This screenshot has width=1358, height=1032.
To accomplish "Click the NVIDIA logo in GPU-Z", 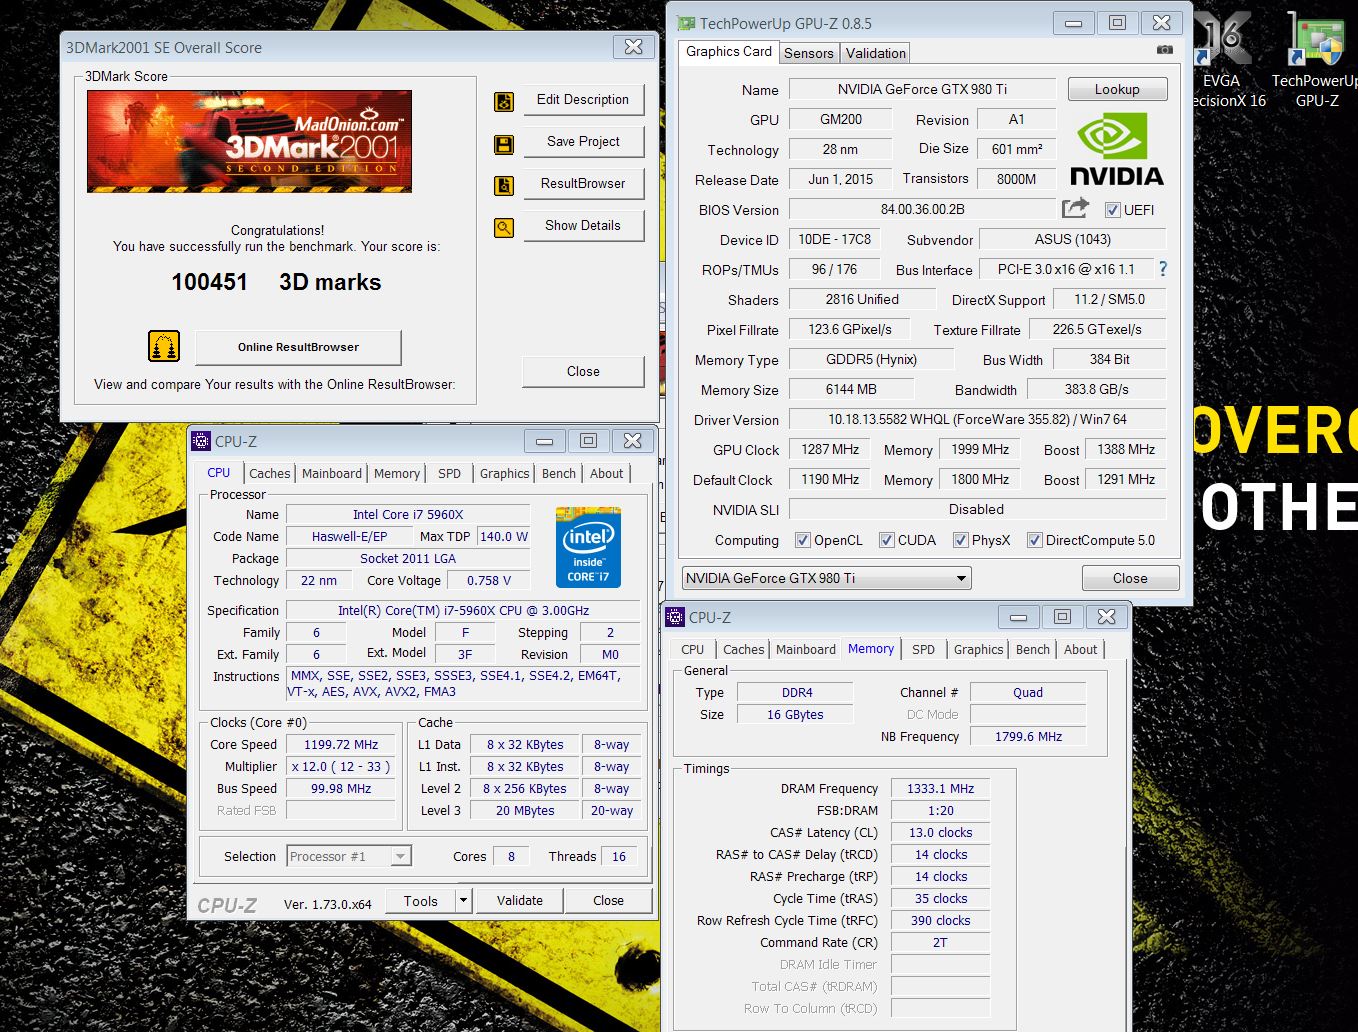I will pos(1117,150).
